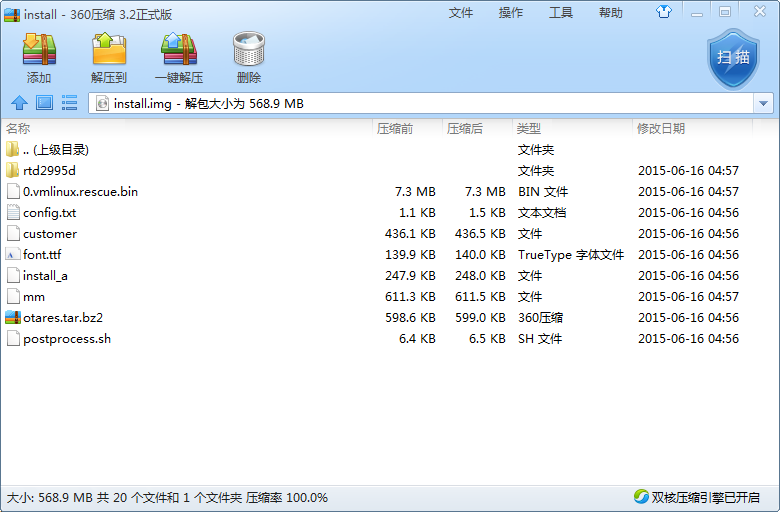Go up one level with the blue arrow

pyautogui.click(x=19, y=103)
